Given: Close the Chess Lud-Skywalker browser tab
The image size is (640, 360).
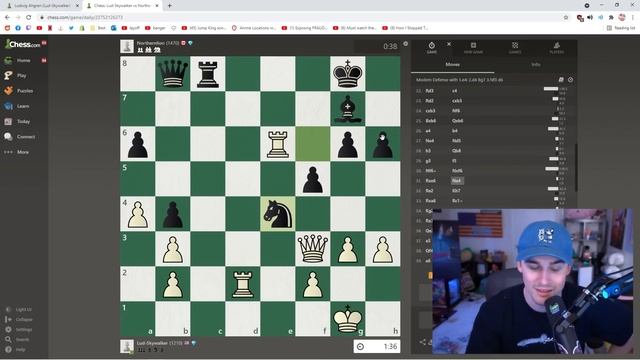Looking at the screenshot, I should (x=157, y=6).
